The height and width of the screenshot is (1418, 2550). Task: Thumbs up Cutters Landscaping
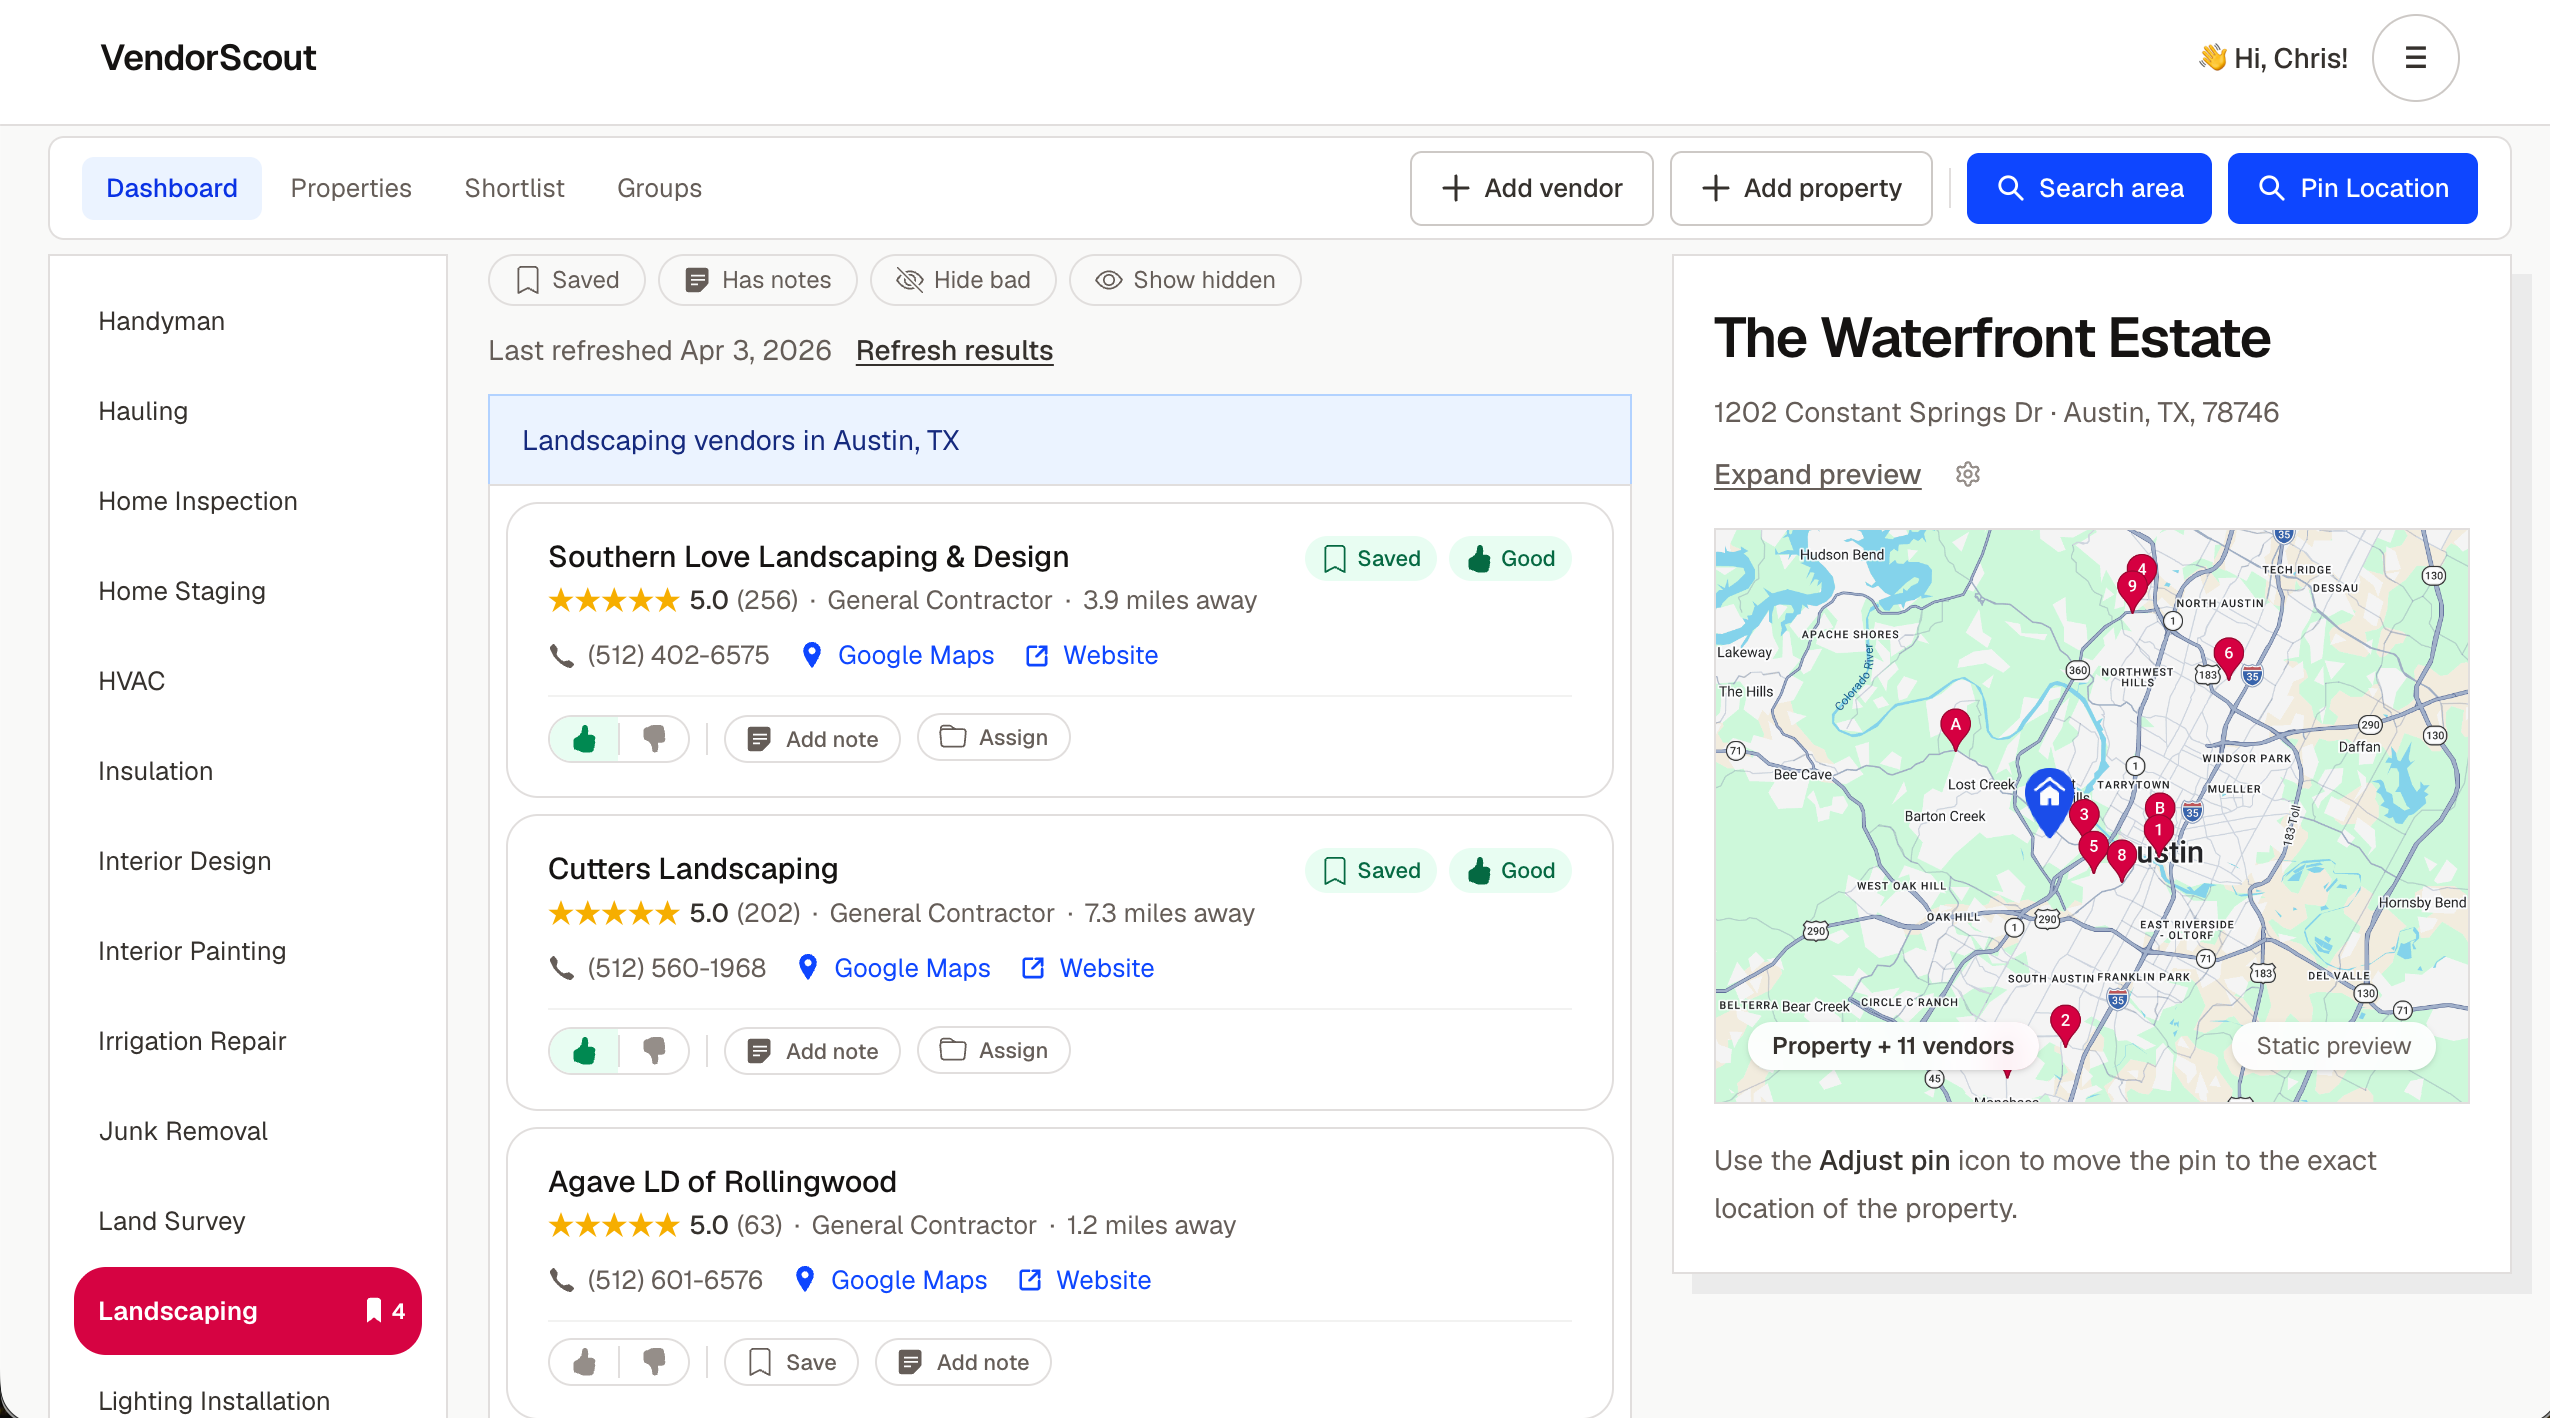(585, 1051)
